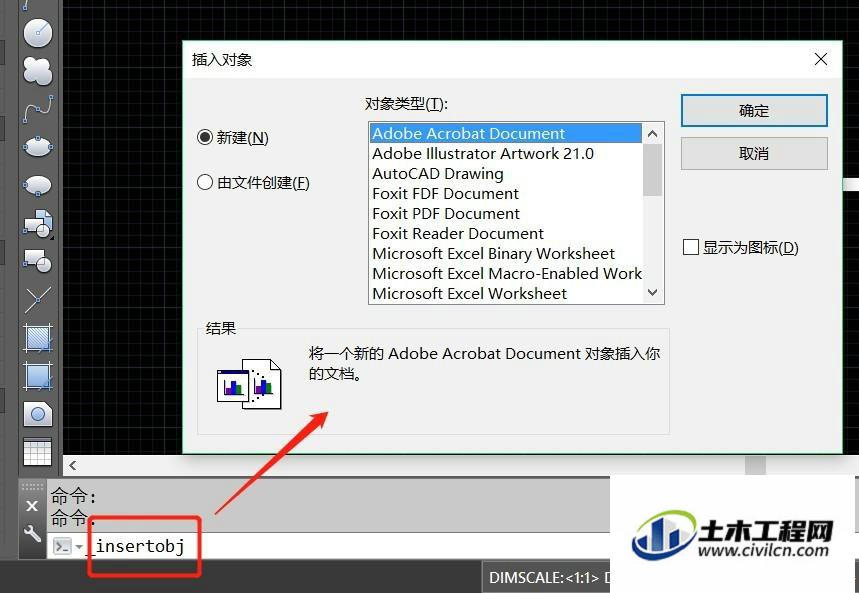The height and width of the screenshot is (593, 859).
Task: Select the Circle tool in the draw toolbar
Action: pyautogui.click(x=38, y=33)
